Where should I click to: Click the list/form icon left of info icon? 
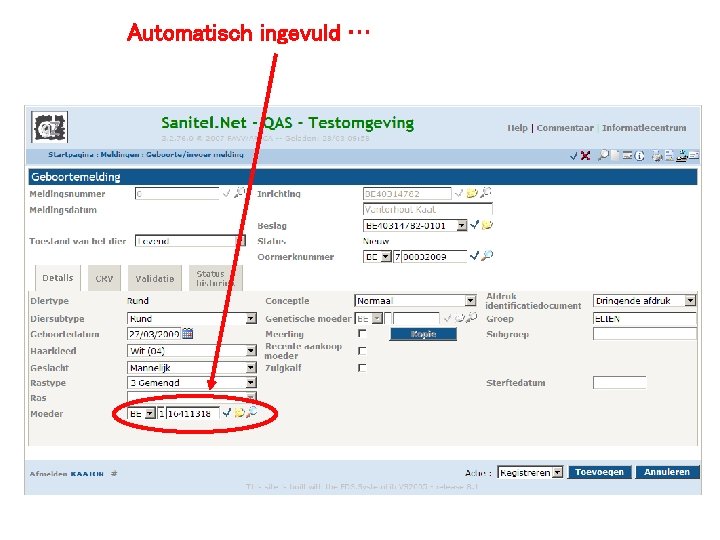click(627, 156)
